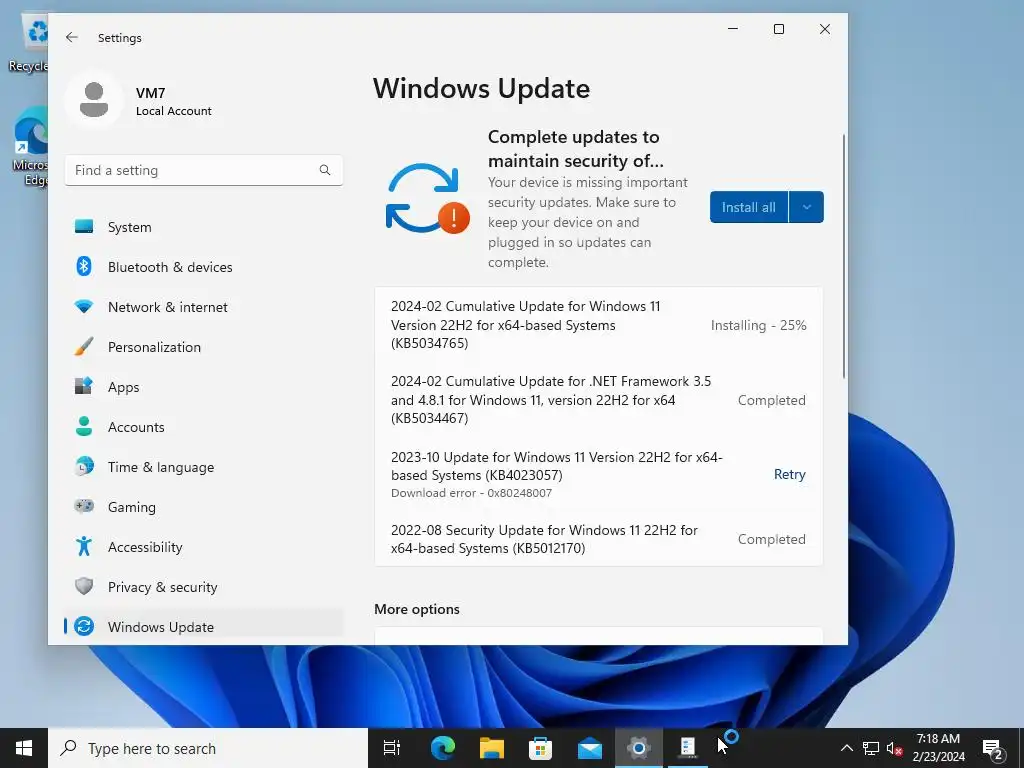Click the Download error 0x80248007 text
The height and width of the screenshot is (768, 1024).
click(471, 493)
